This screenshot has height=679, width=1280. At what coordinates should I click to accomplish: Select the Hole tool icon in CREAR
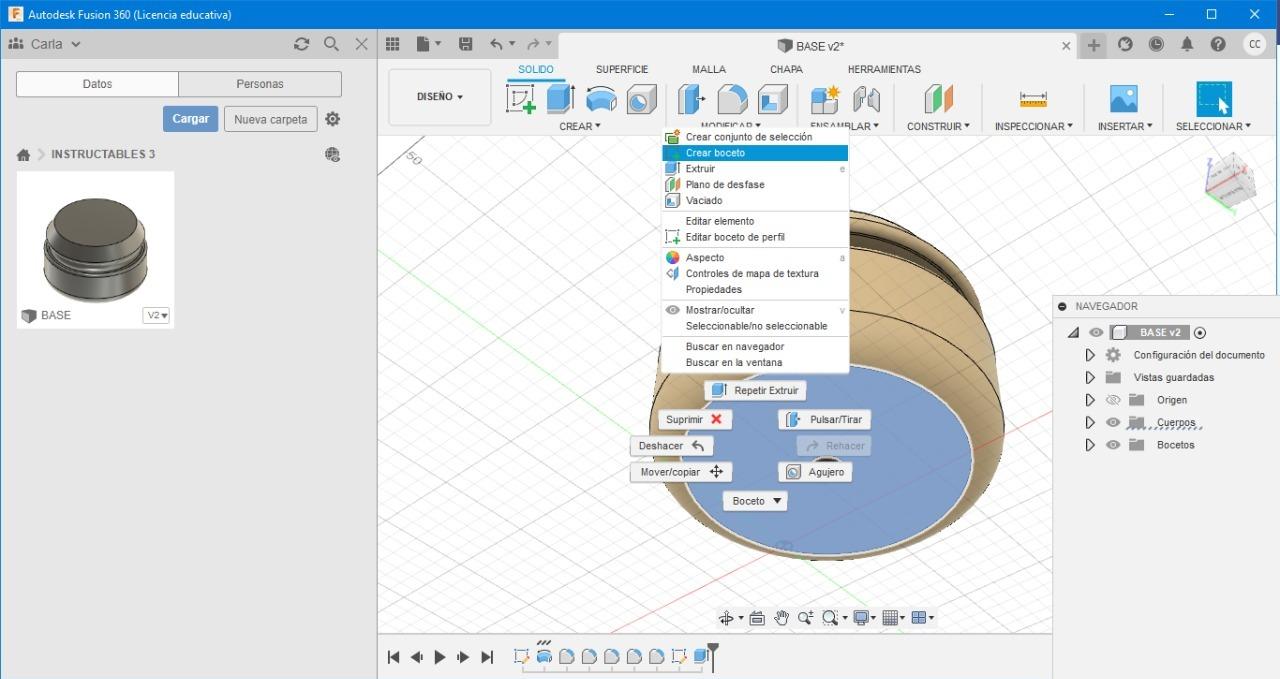click(x=641, y=99)
